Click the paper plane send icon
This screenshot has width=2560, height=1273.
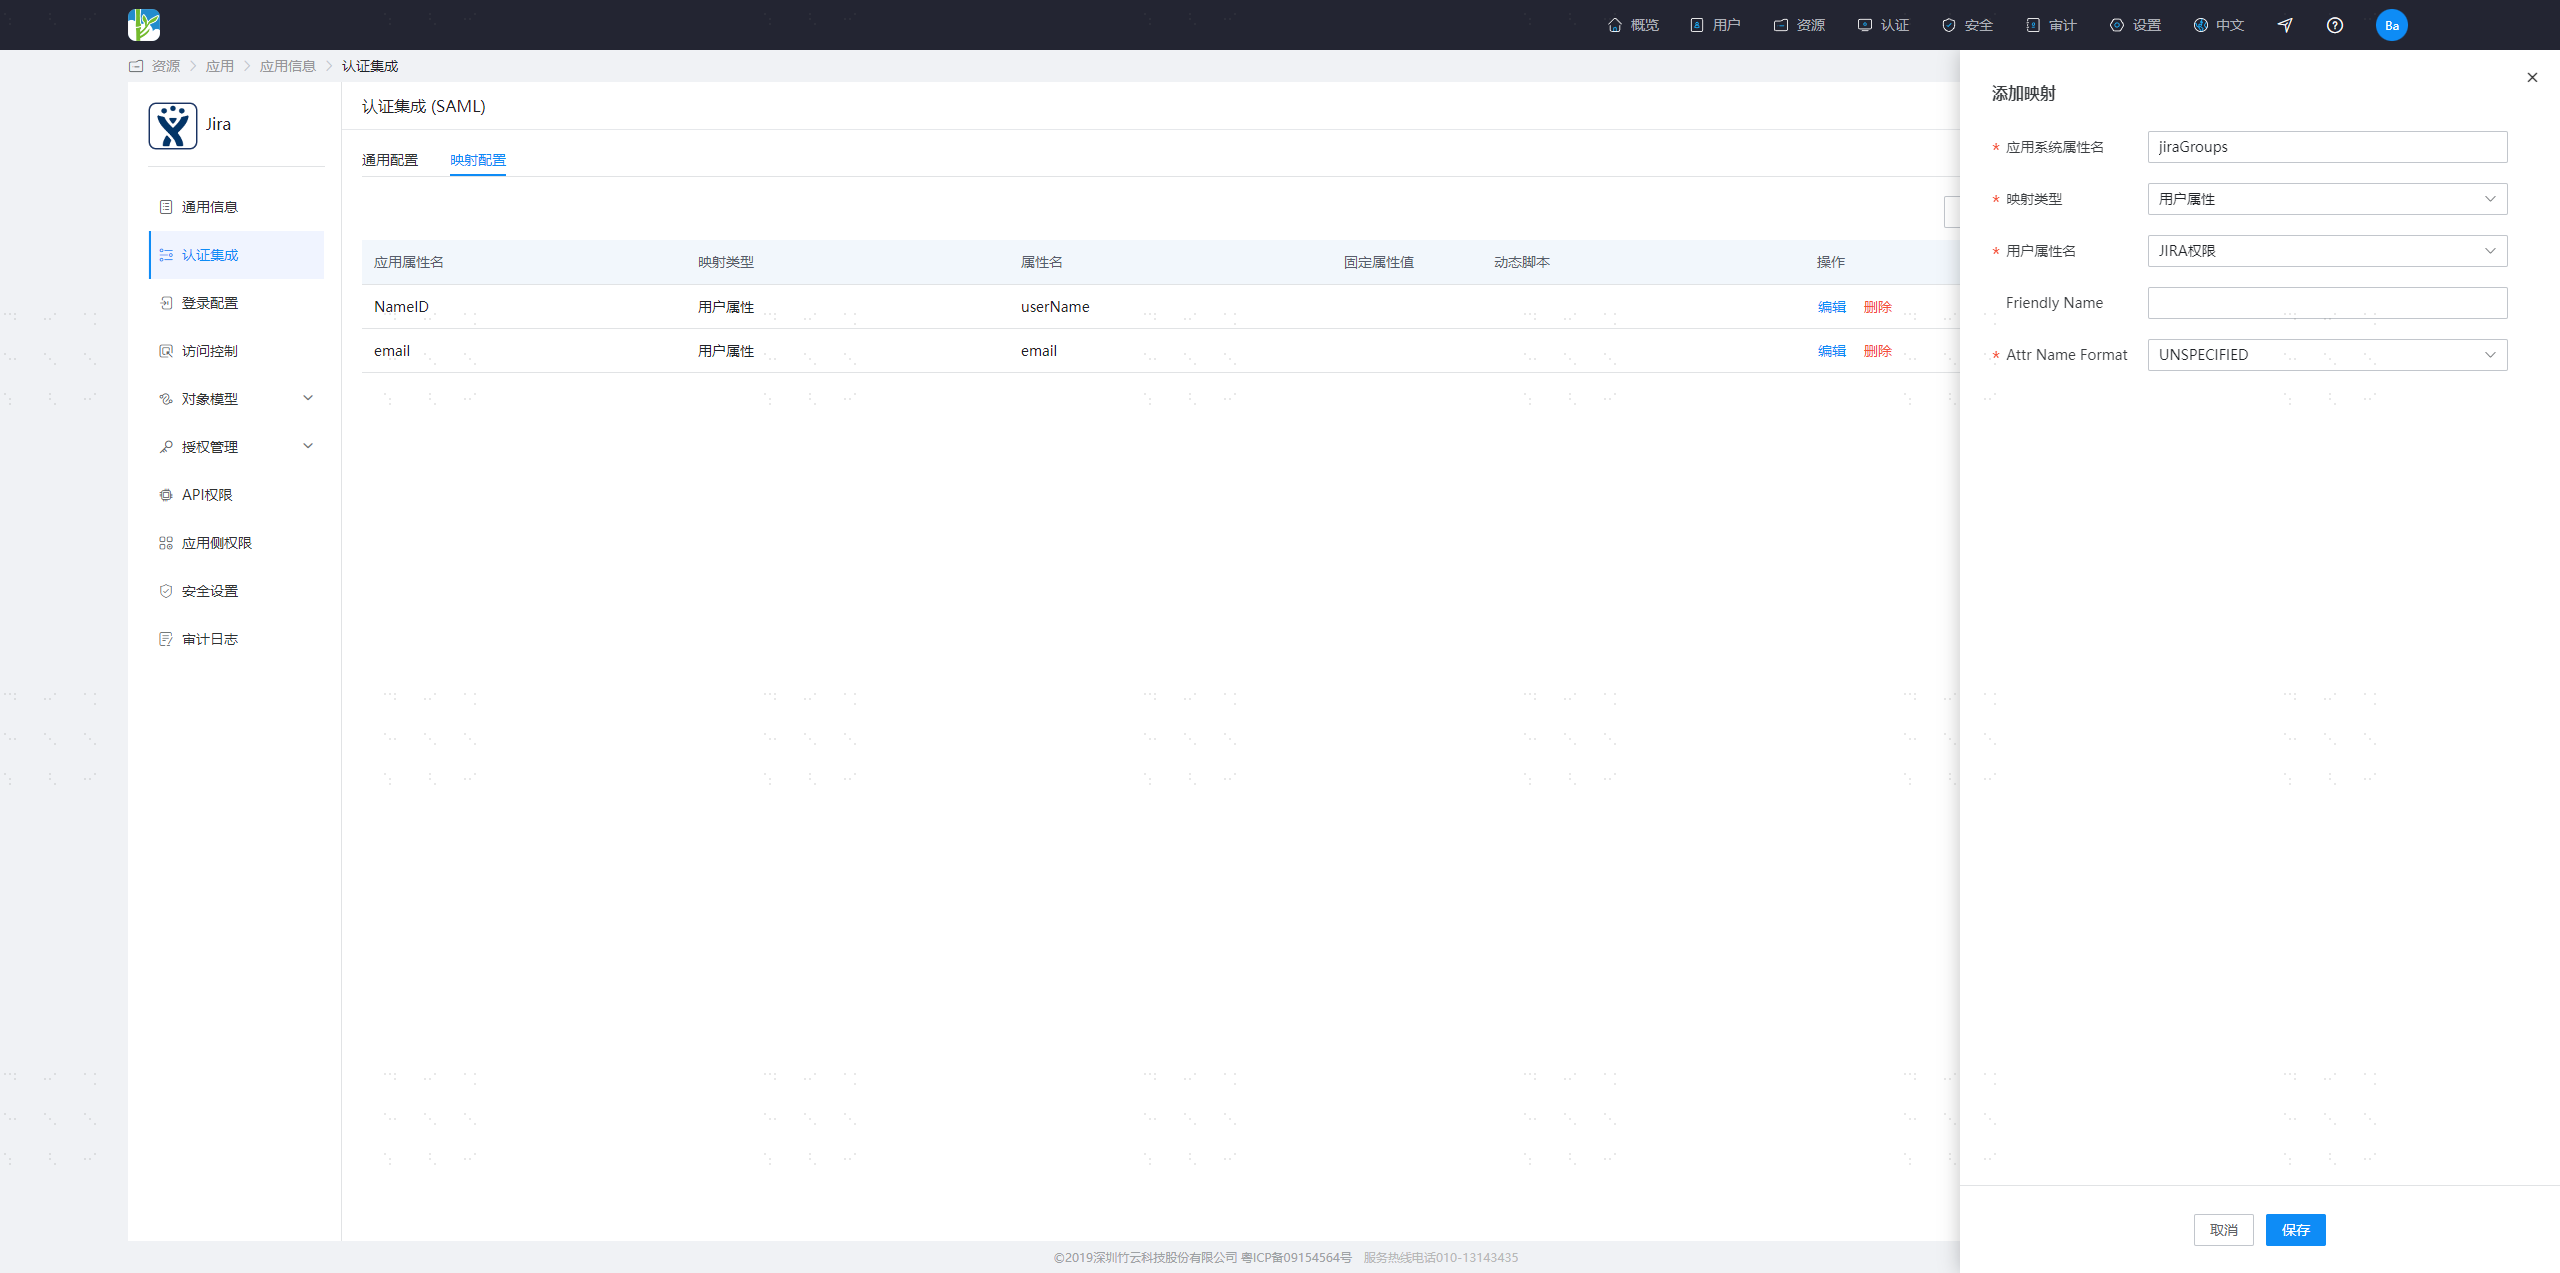coord(2285,25)
